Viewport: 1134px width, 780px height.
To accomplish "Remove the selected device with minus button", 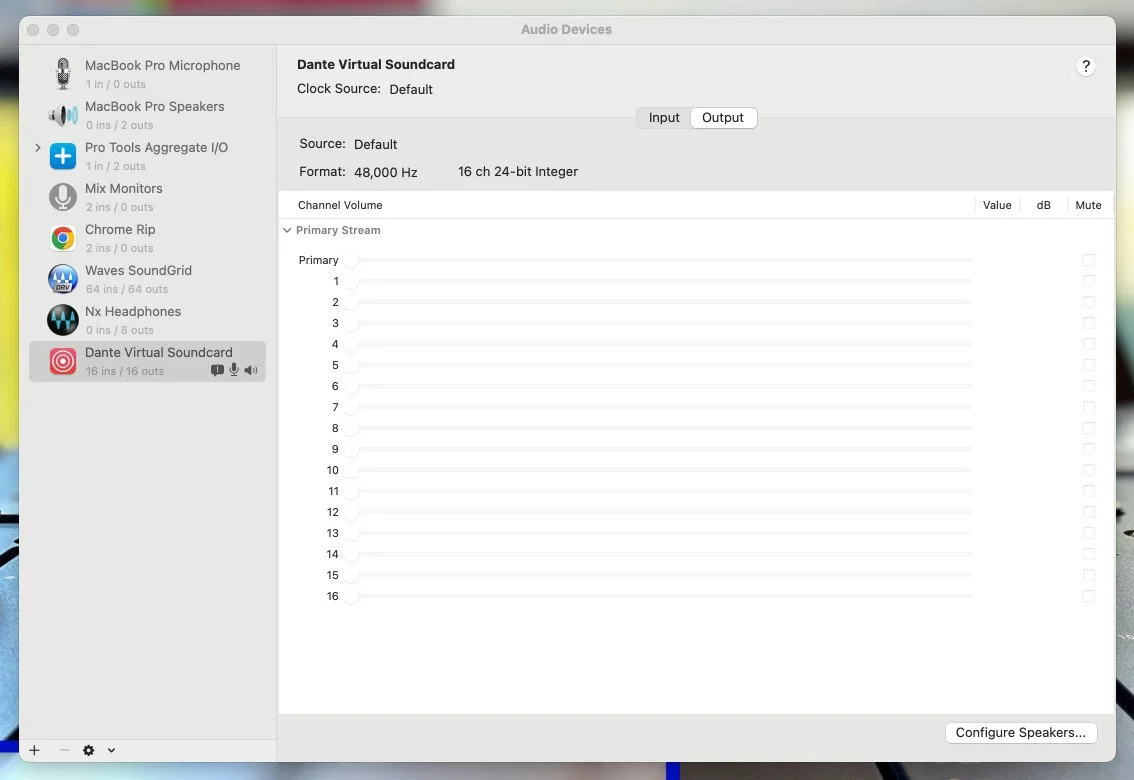I will pyautogui.click(x=64, y=750).
